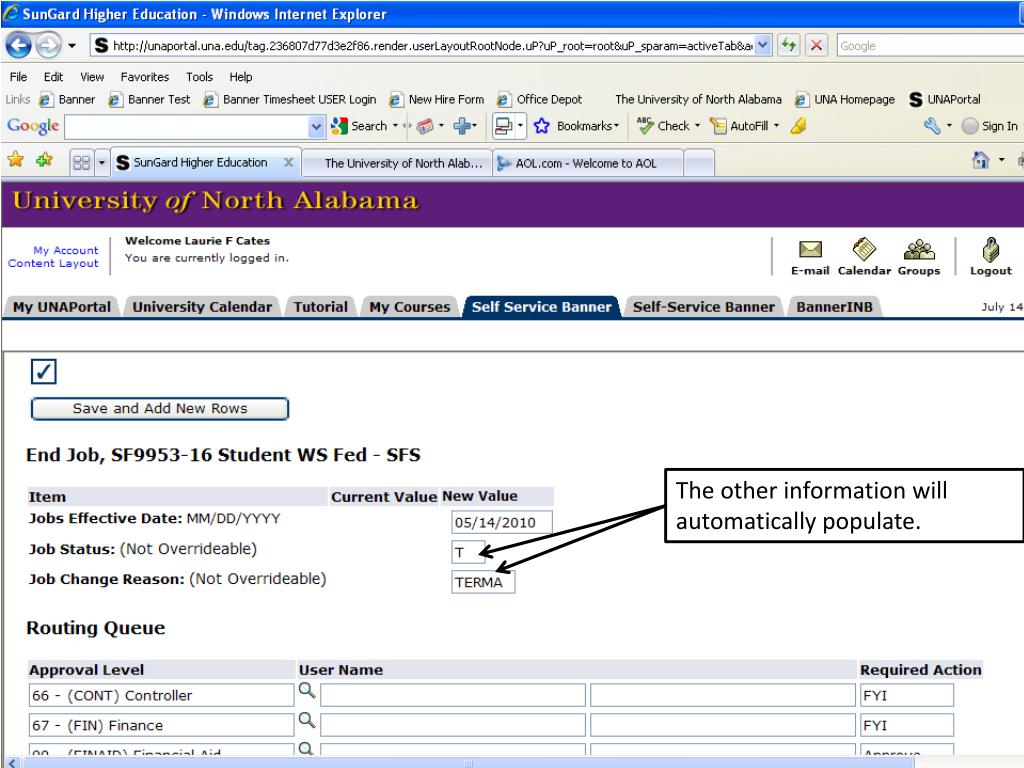Toggle the checkmark box above Save button
Viewport: 1024px width, 768px height.
point(44,371)
